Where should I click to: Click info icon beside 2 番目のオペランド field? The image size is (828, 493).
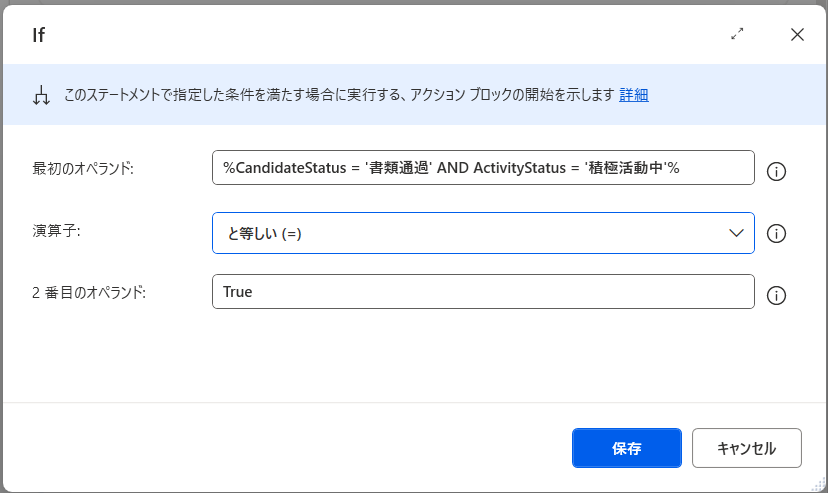coord(776,295)
